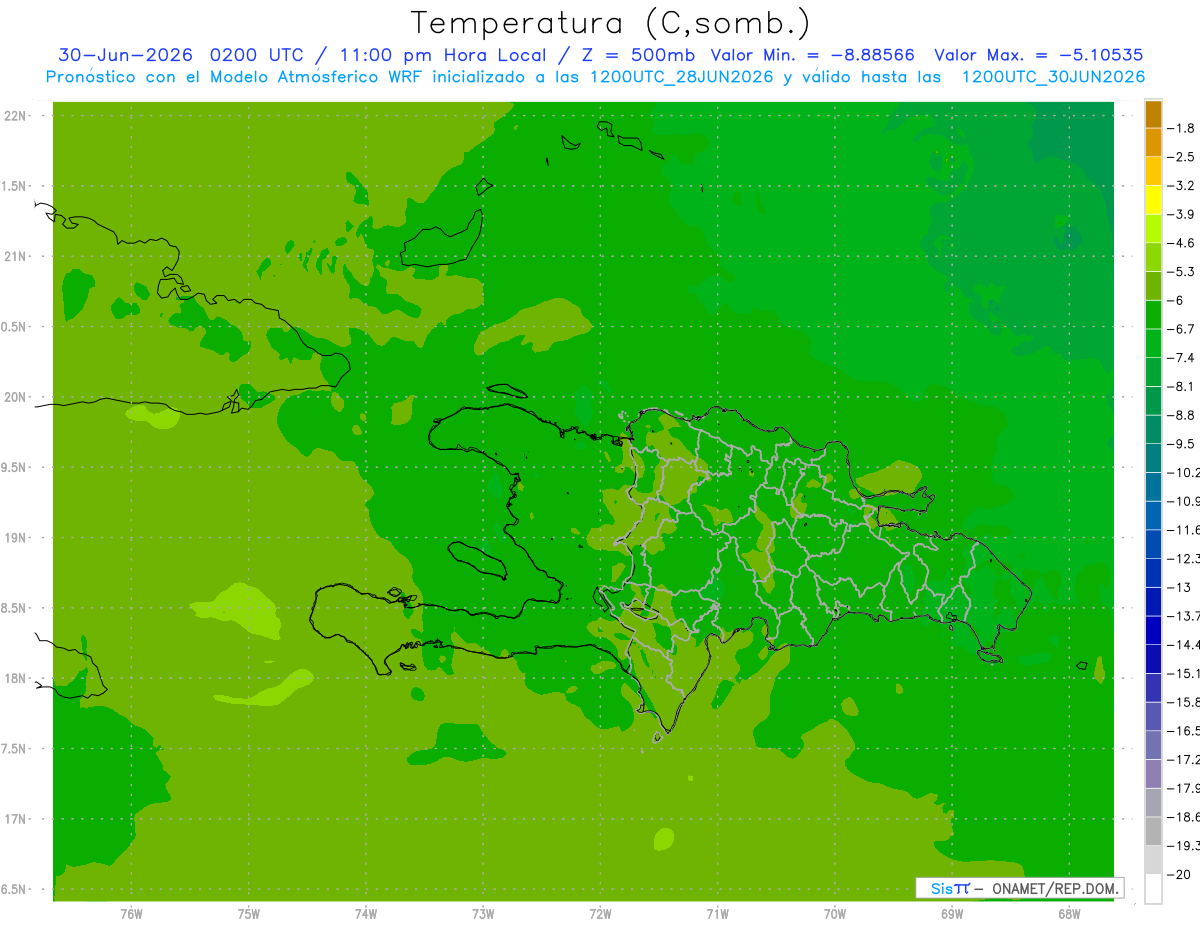Click the "19N" latitude label

tap(14, 538)
